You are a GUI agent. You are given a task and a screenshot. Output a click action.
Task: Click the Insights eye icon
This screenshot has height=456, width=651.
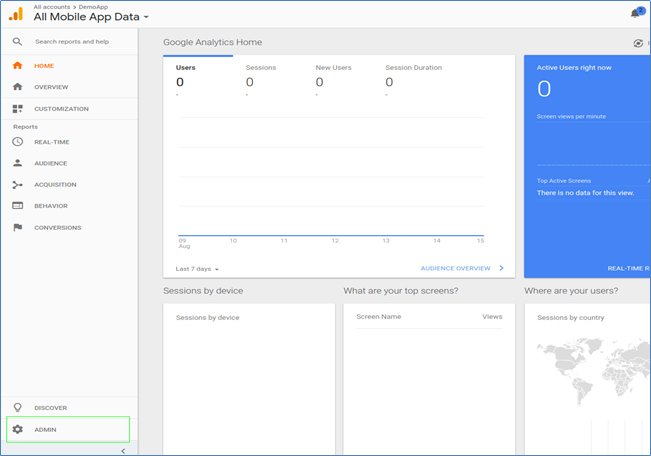[638, 43]
